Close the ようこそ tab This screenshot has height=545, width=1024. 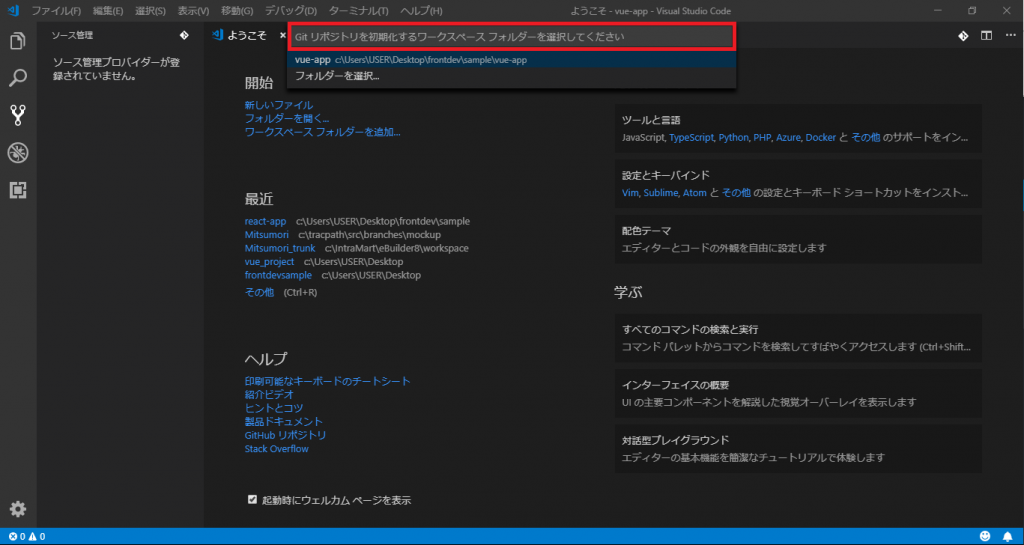click(x=283, y=36)
